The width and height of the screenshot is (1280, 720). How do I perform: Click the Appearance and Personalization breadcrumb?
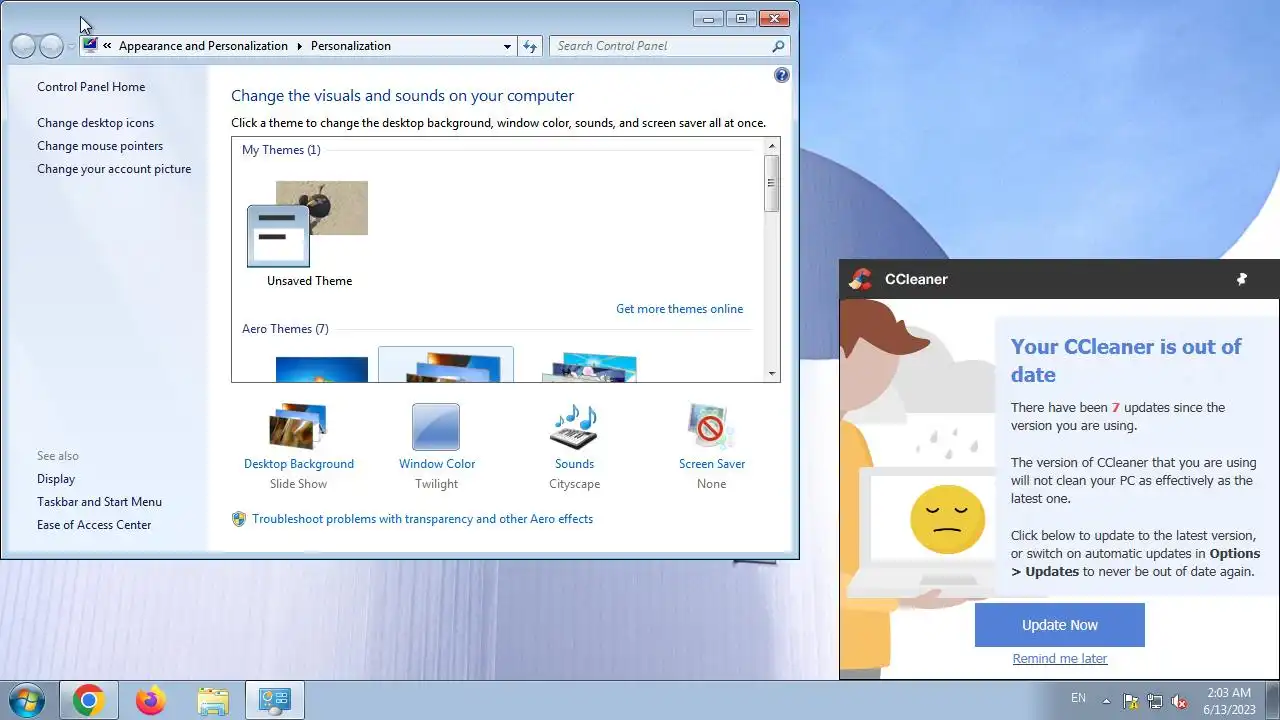[x=203, y=46]
